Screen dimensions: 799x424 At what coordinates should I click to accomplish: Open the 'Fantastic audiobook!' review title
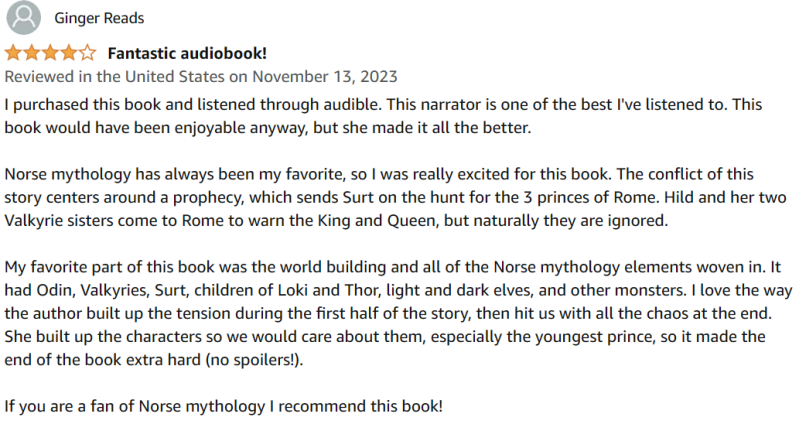click(187, 53)
